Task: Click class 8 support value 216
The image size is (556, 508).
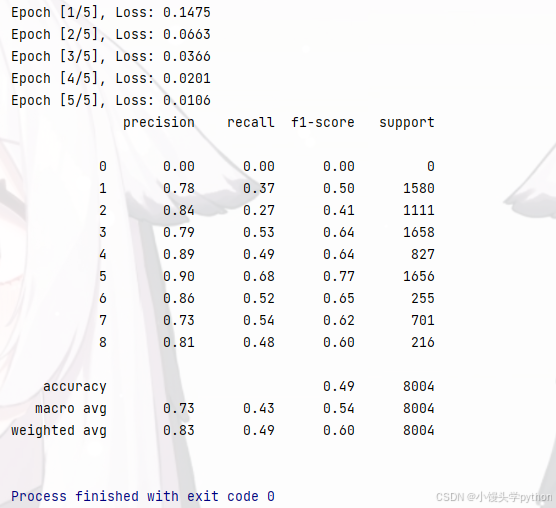Action: pyautogui.click(x=423, y=342)
